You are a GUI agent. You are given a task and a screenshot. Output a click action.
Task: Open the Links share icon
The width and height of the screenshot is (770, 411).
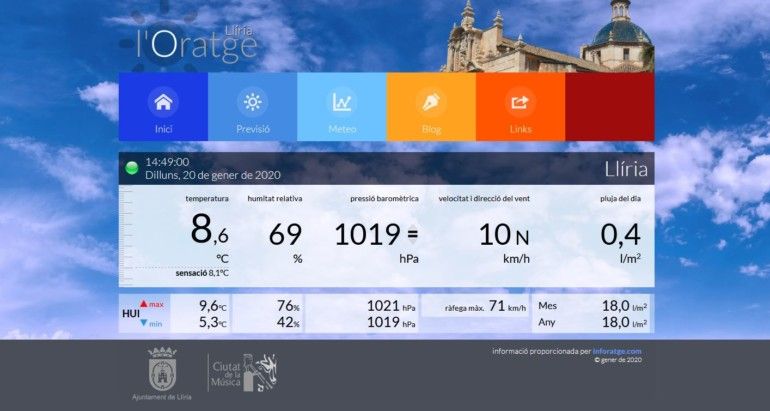(x=520, y=102)
